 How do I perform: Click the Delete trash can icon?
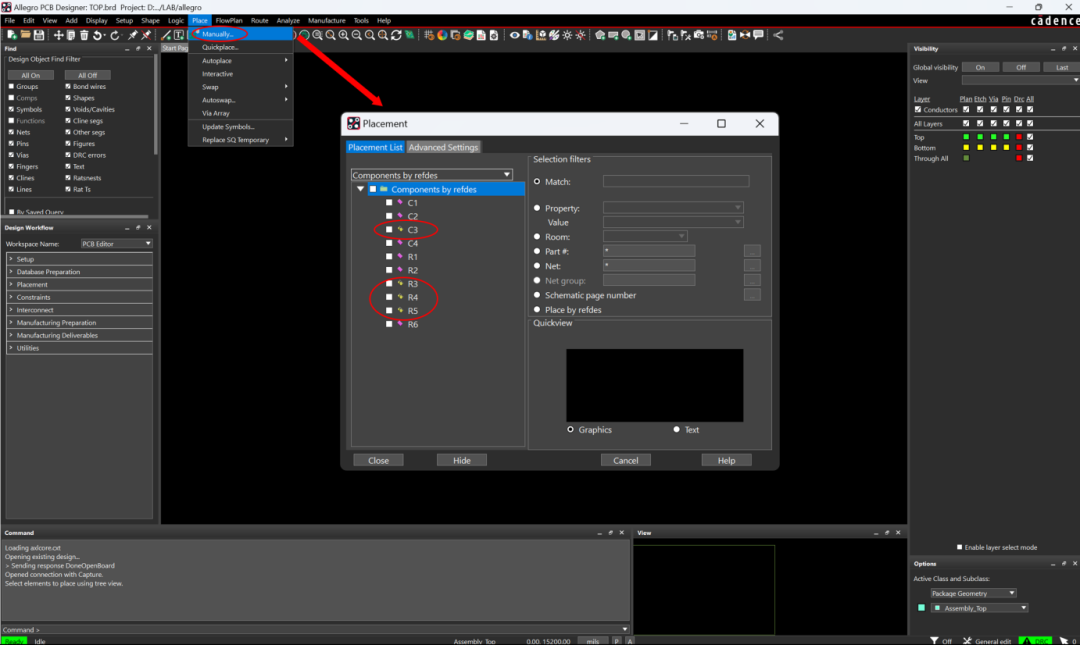[x=84, y=34]
